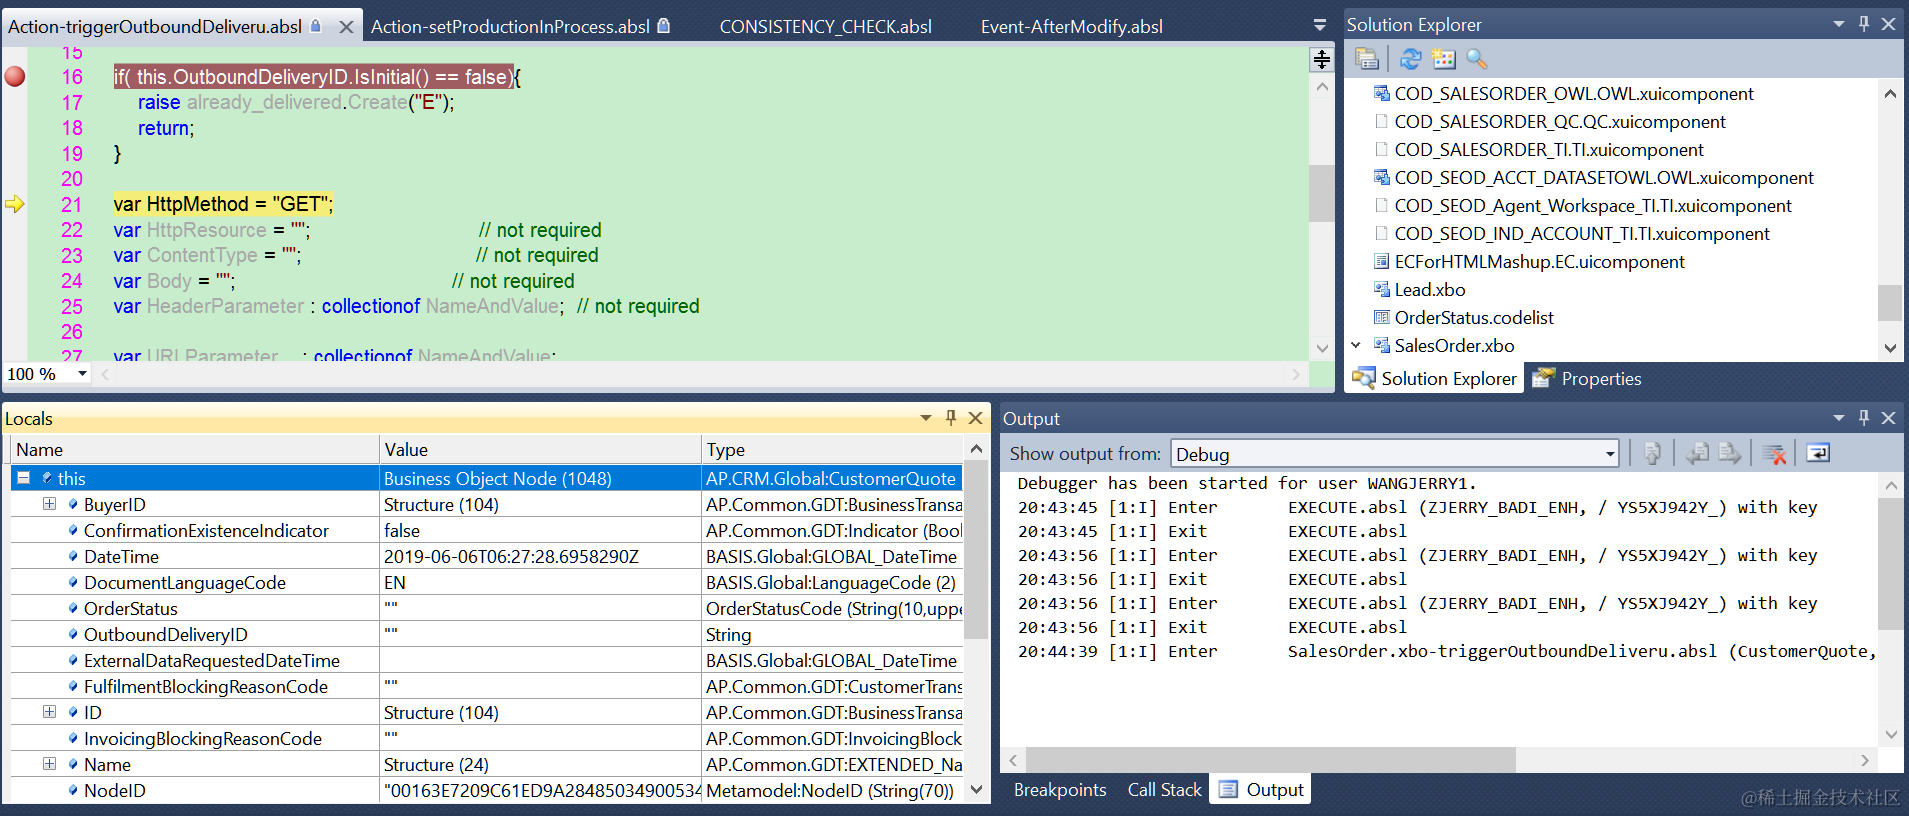Screen dimensions: 1909x816
Task: Select COD_SALESORDER_TI.TI.xuicomponent file
Action: click(1548, 149)
